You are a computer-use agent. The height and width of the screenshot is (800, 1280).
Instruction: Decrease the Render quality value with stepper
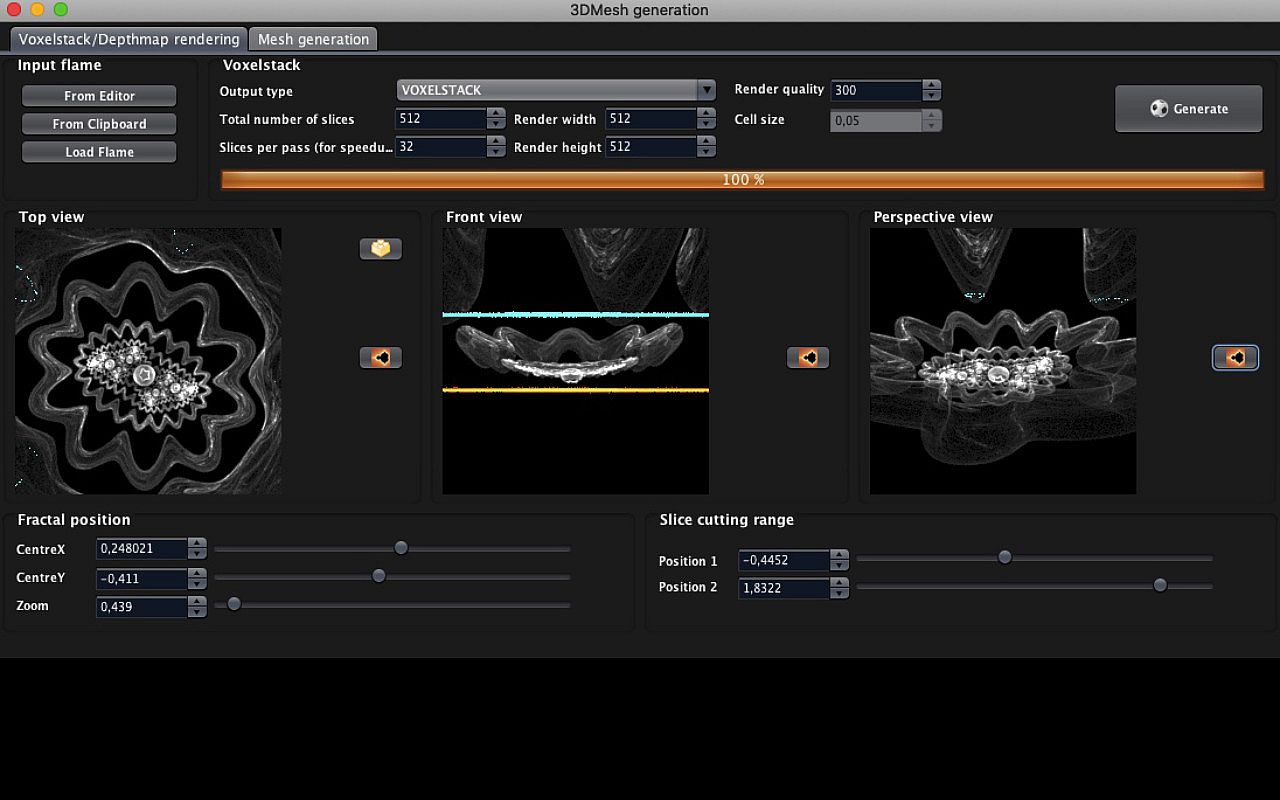[932, 96]
